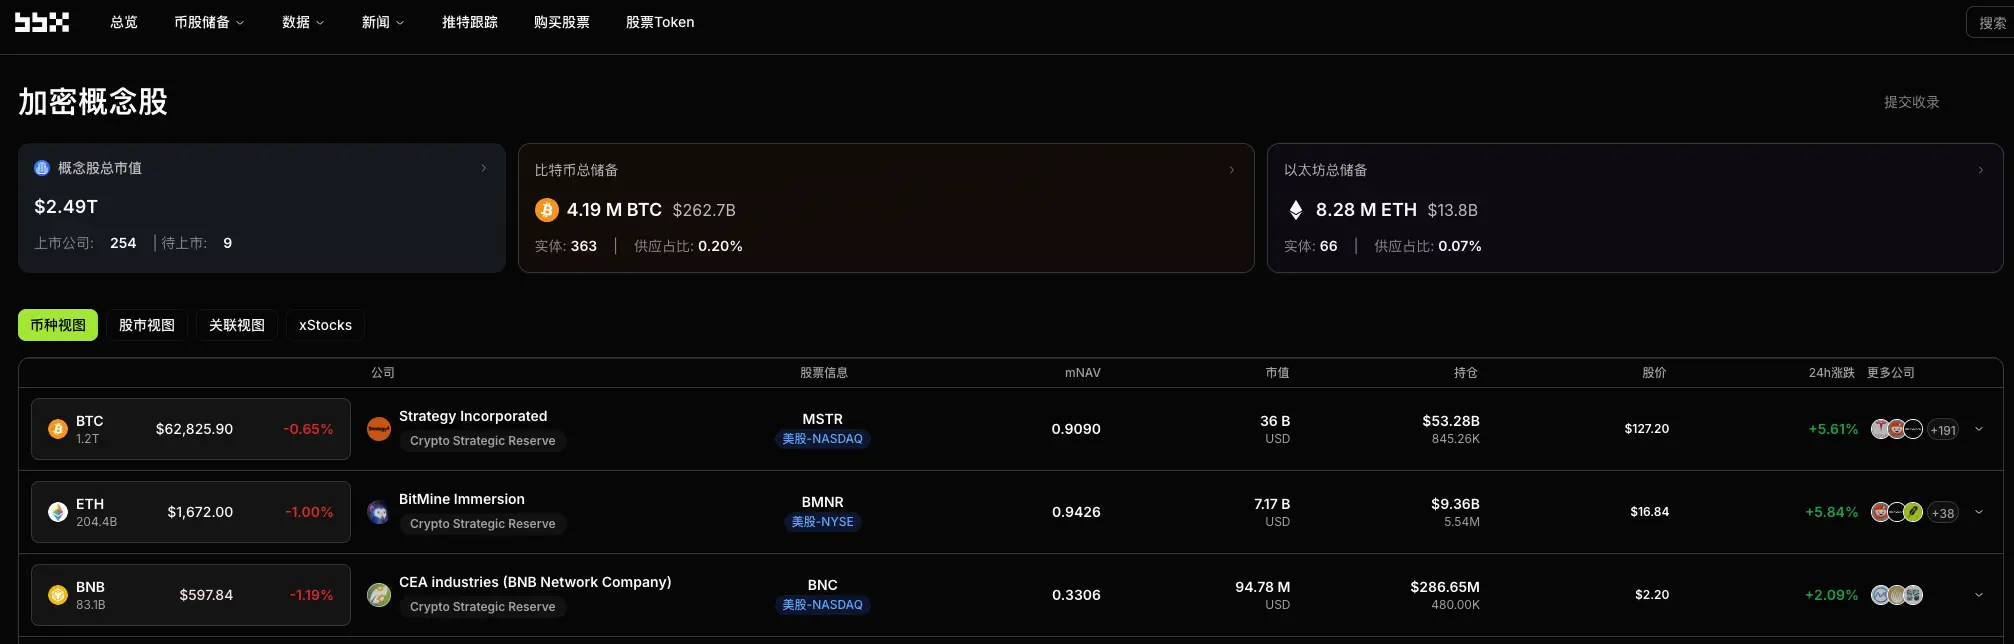Screen dimensions: 2014x644
Task: Open 比特币总储备 card arrow
Action: (x=1232, y=170)
